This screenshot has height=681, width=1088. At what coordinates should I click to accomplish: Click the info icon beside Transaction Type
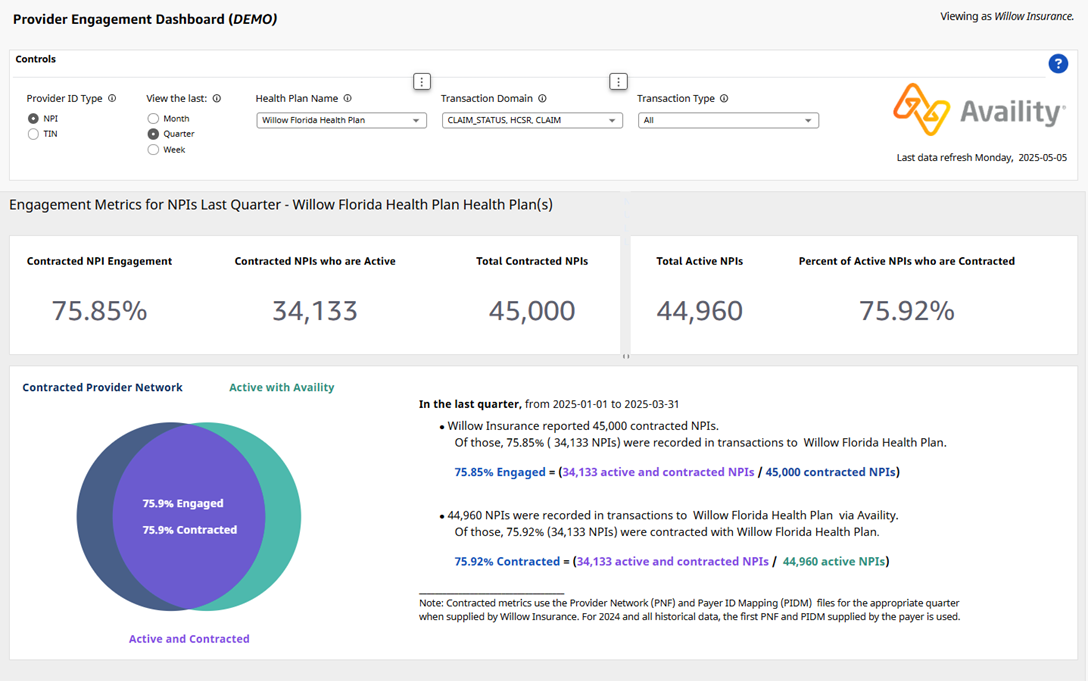725,98
